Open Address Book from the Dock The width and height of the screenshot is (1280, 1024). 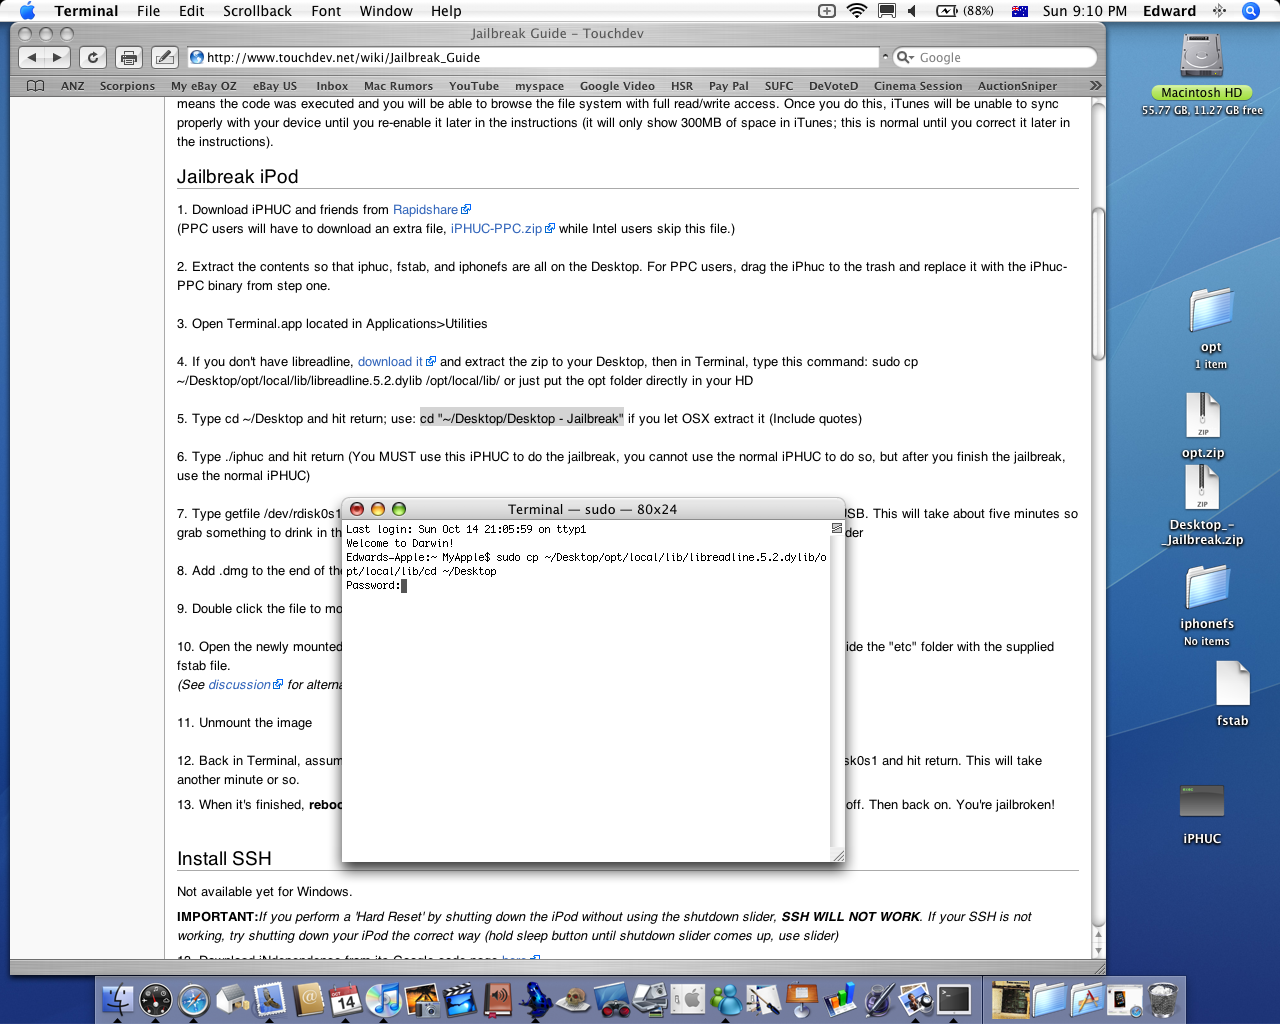coord(308,999)
